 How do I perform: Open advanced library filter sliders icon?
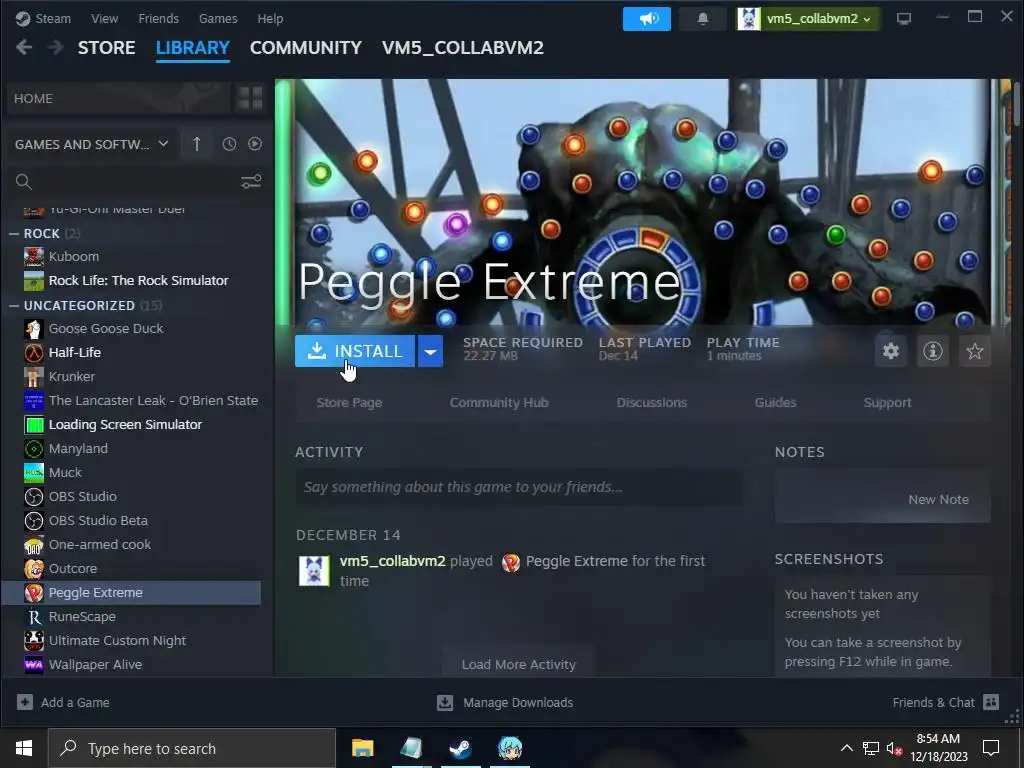[x=251, y=182]
